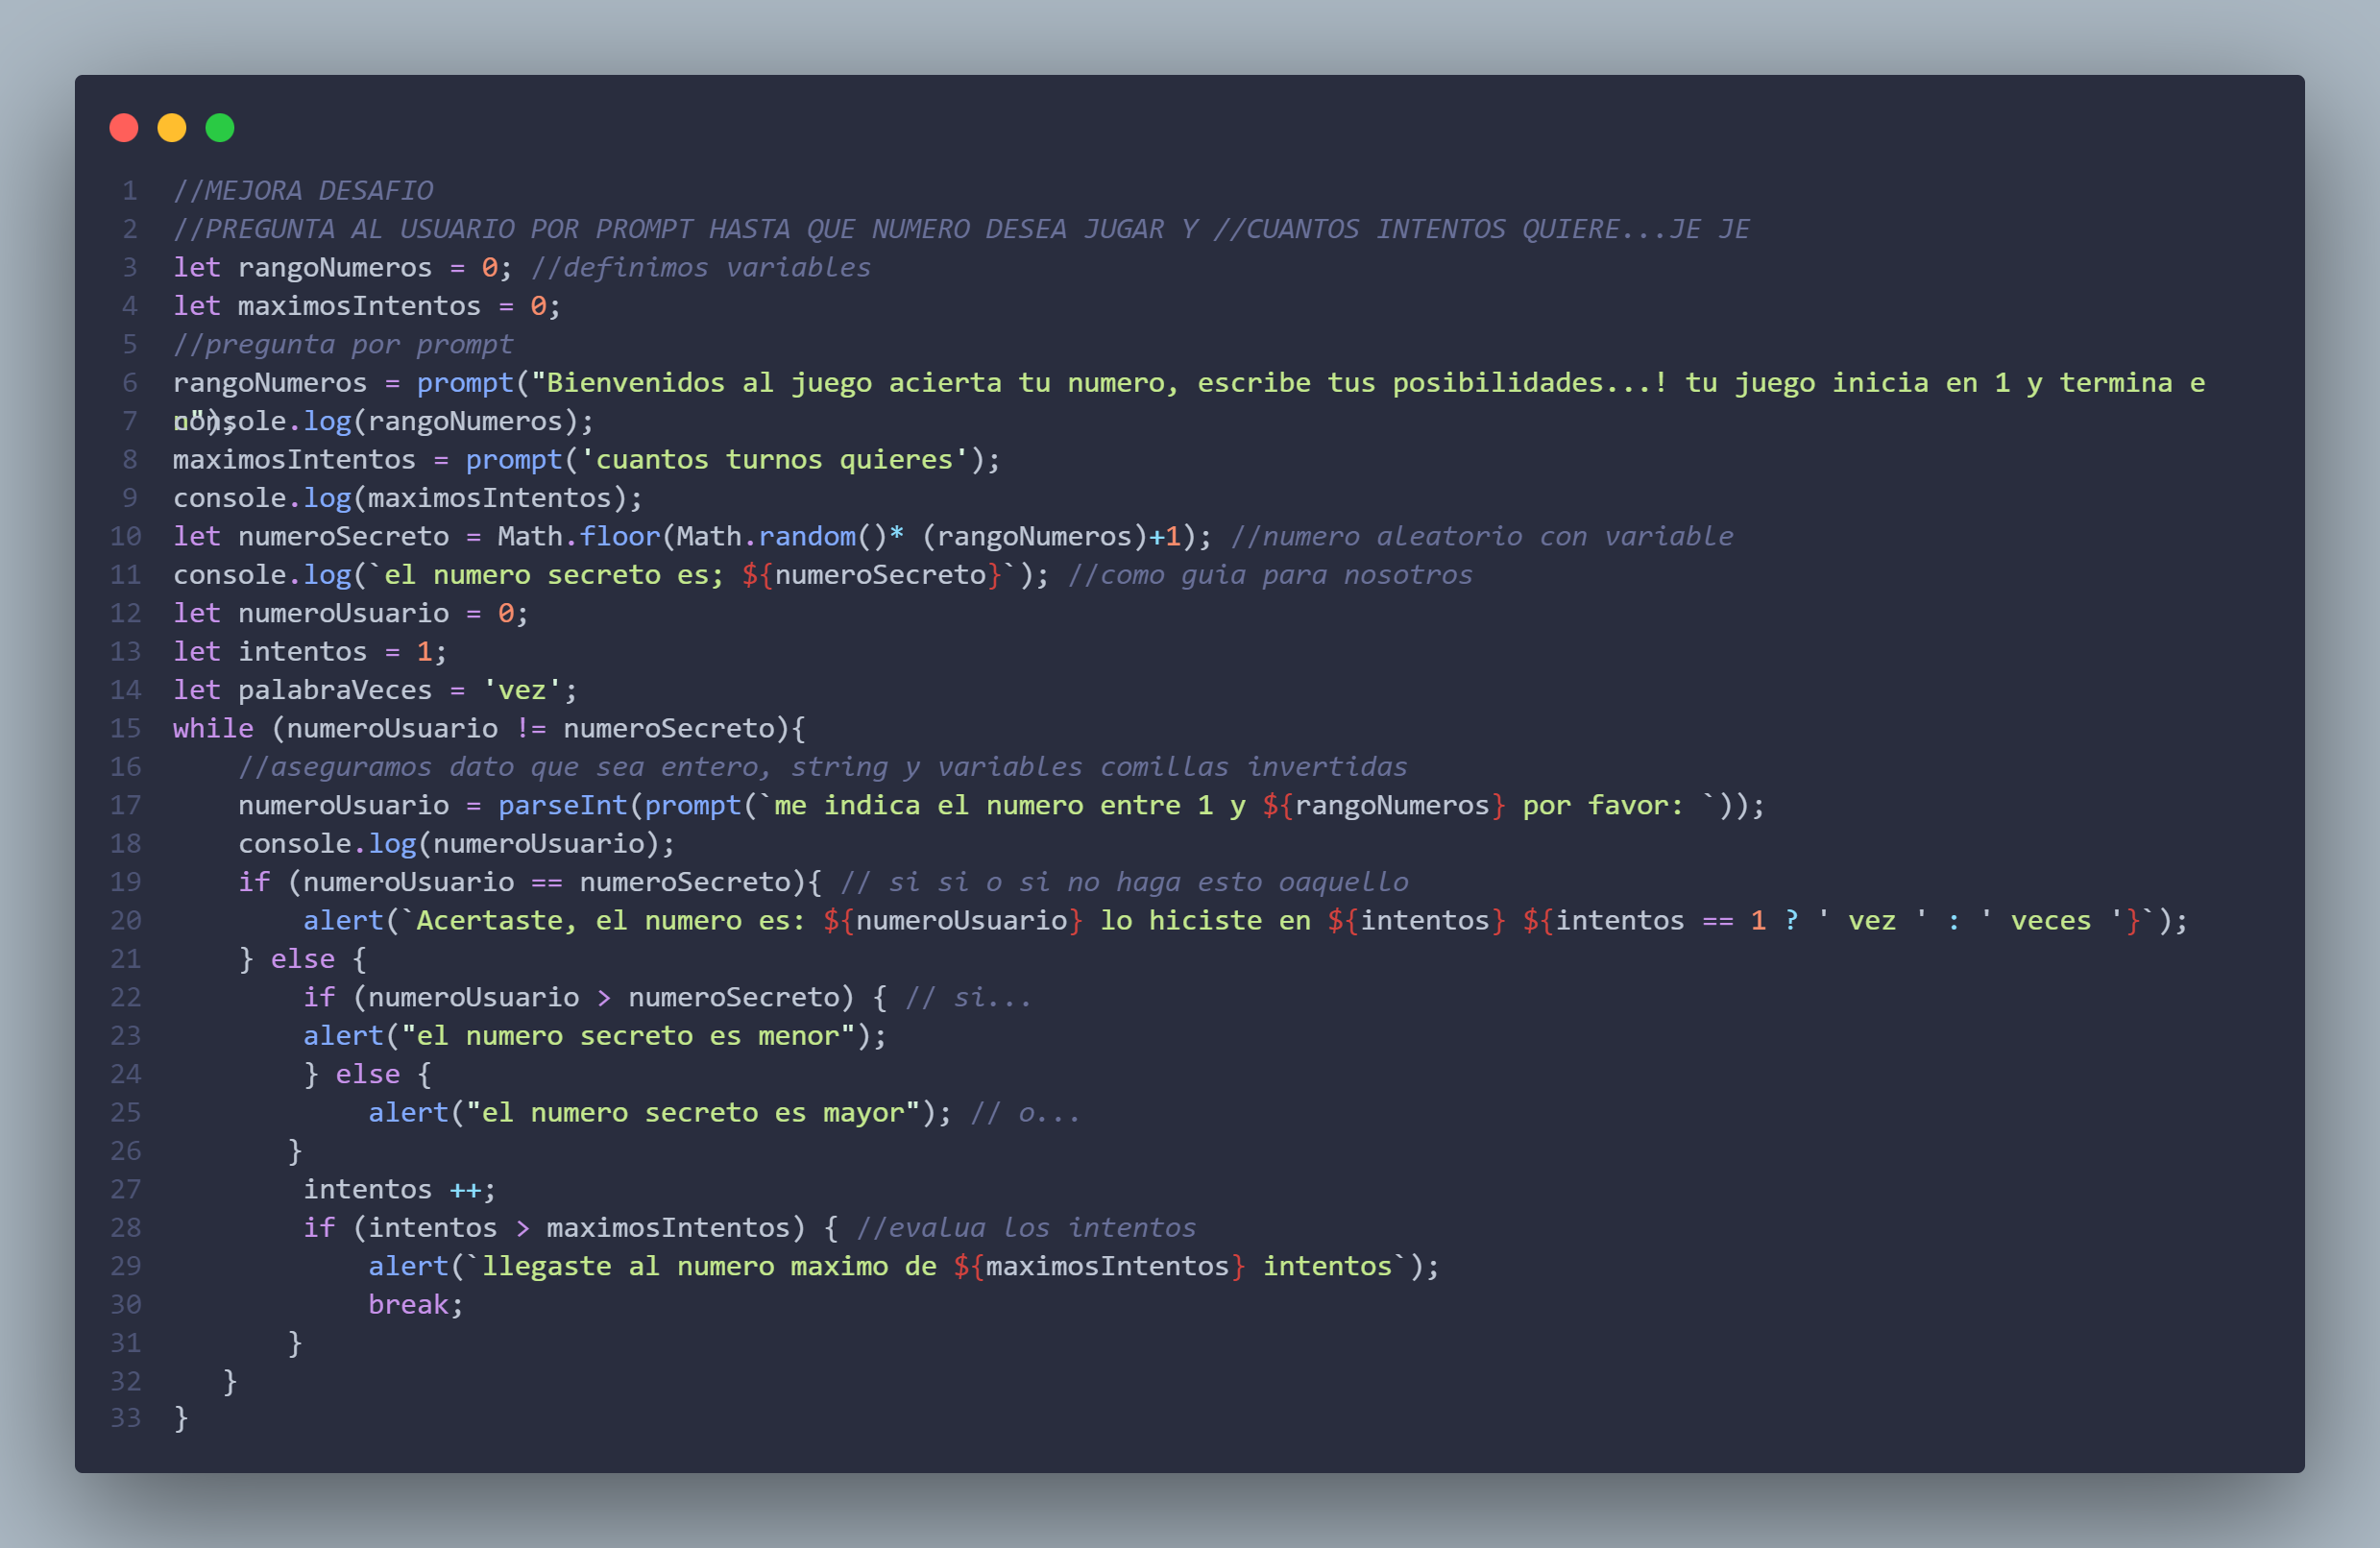Viewport: 2380px width, 1548px height.
Task: Click the template string 'el numero secreto es;'
Action: click(x=553, y=575)
